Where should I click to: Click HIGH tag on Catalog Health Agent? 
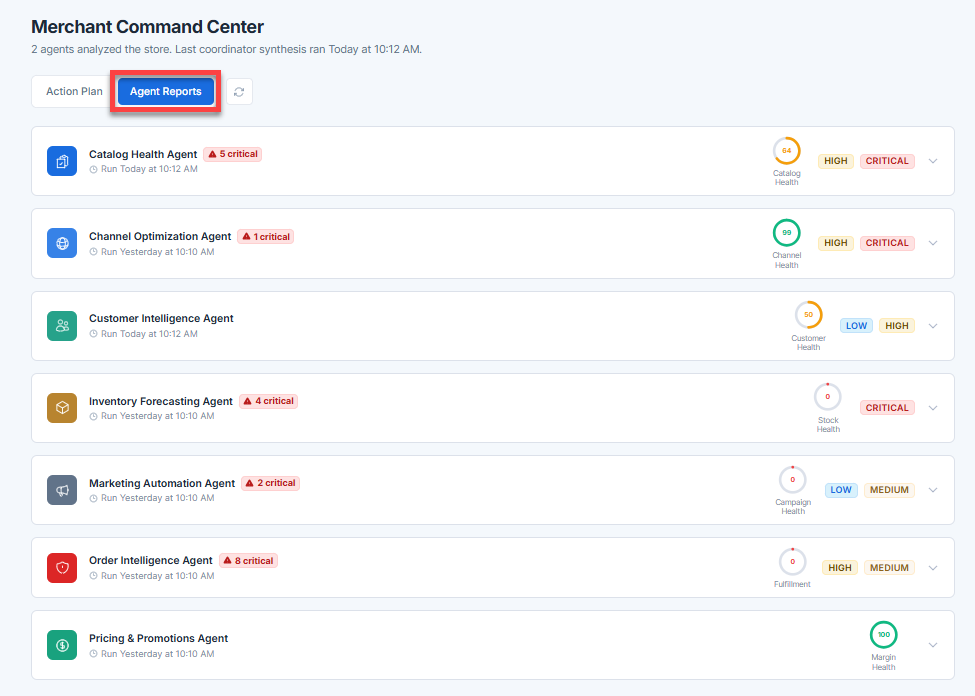(x=836, y=161)
